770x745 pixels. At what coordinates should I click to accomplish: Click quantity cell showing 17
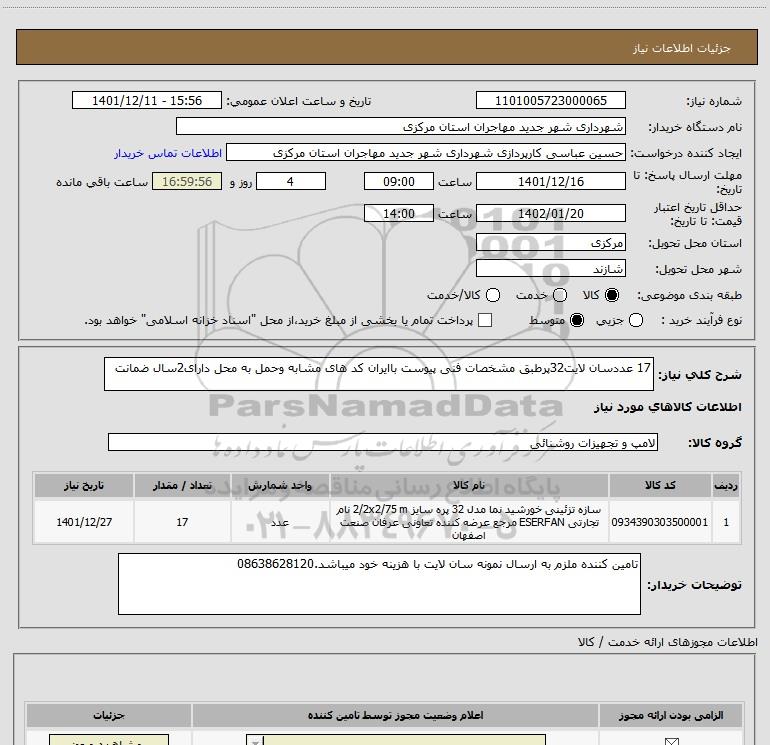pyautogui.click(x=182, y=522)
